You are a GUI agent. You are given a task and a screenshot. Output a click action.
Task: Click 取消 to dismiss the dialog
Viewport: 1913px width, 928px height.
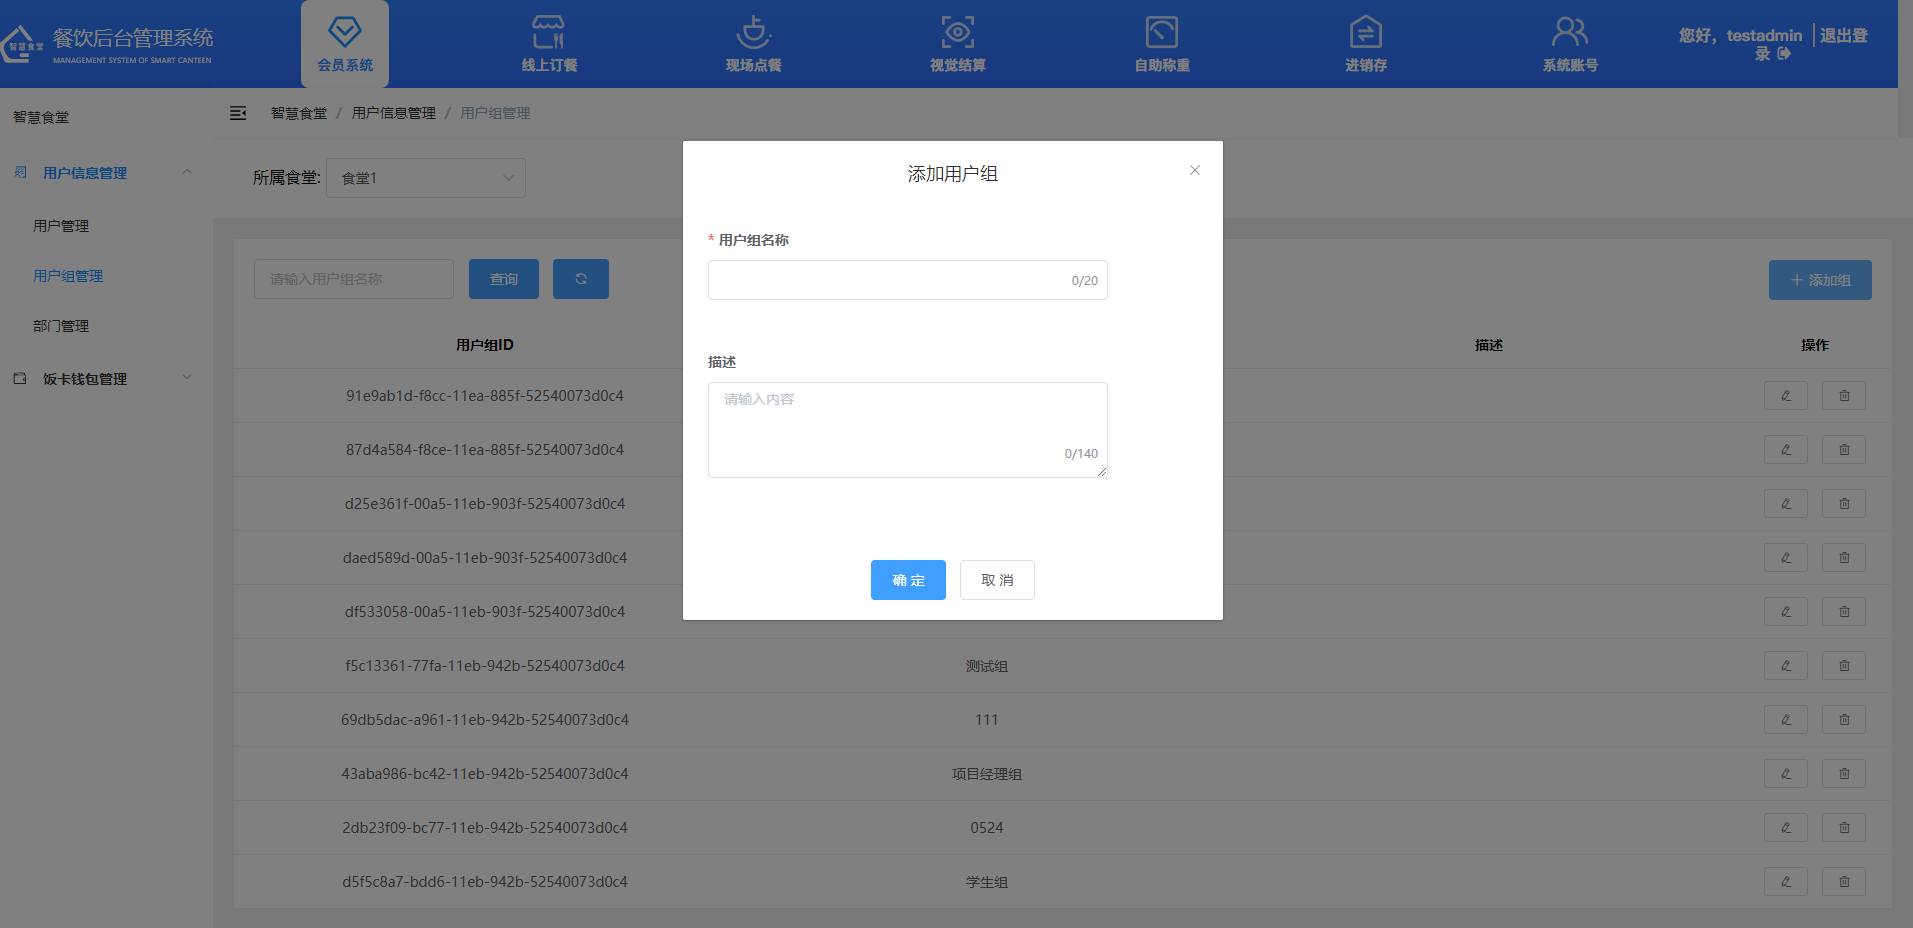click(x=996, y=580)
